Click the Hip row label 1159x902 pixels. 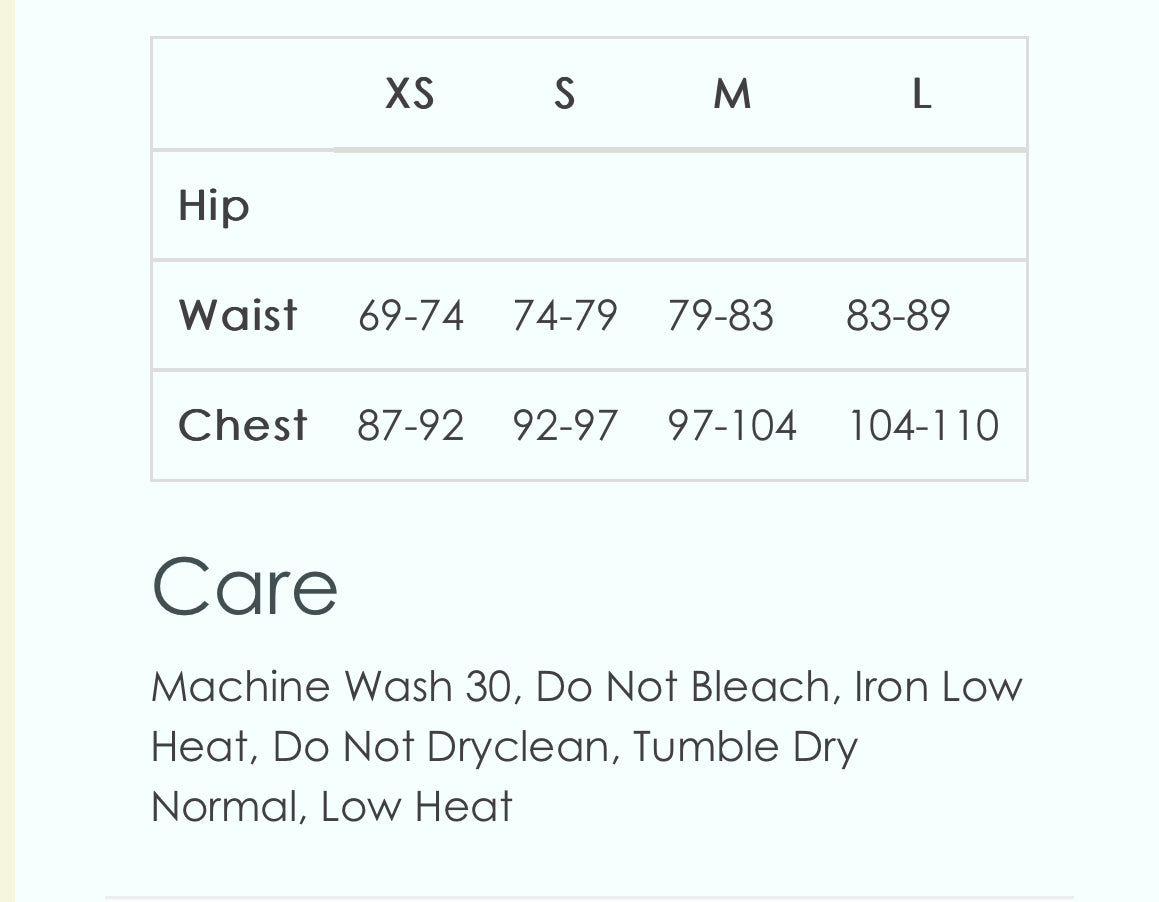click(x=214, y=206)
